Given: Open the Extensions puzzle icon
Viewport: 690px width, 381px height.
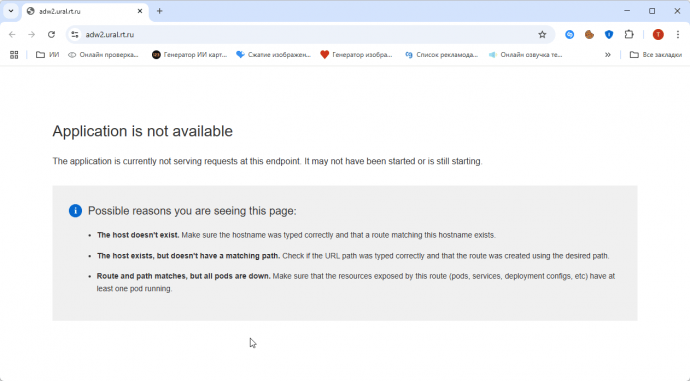Looking at the screenshot, I should tap(629, 34).
